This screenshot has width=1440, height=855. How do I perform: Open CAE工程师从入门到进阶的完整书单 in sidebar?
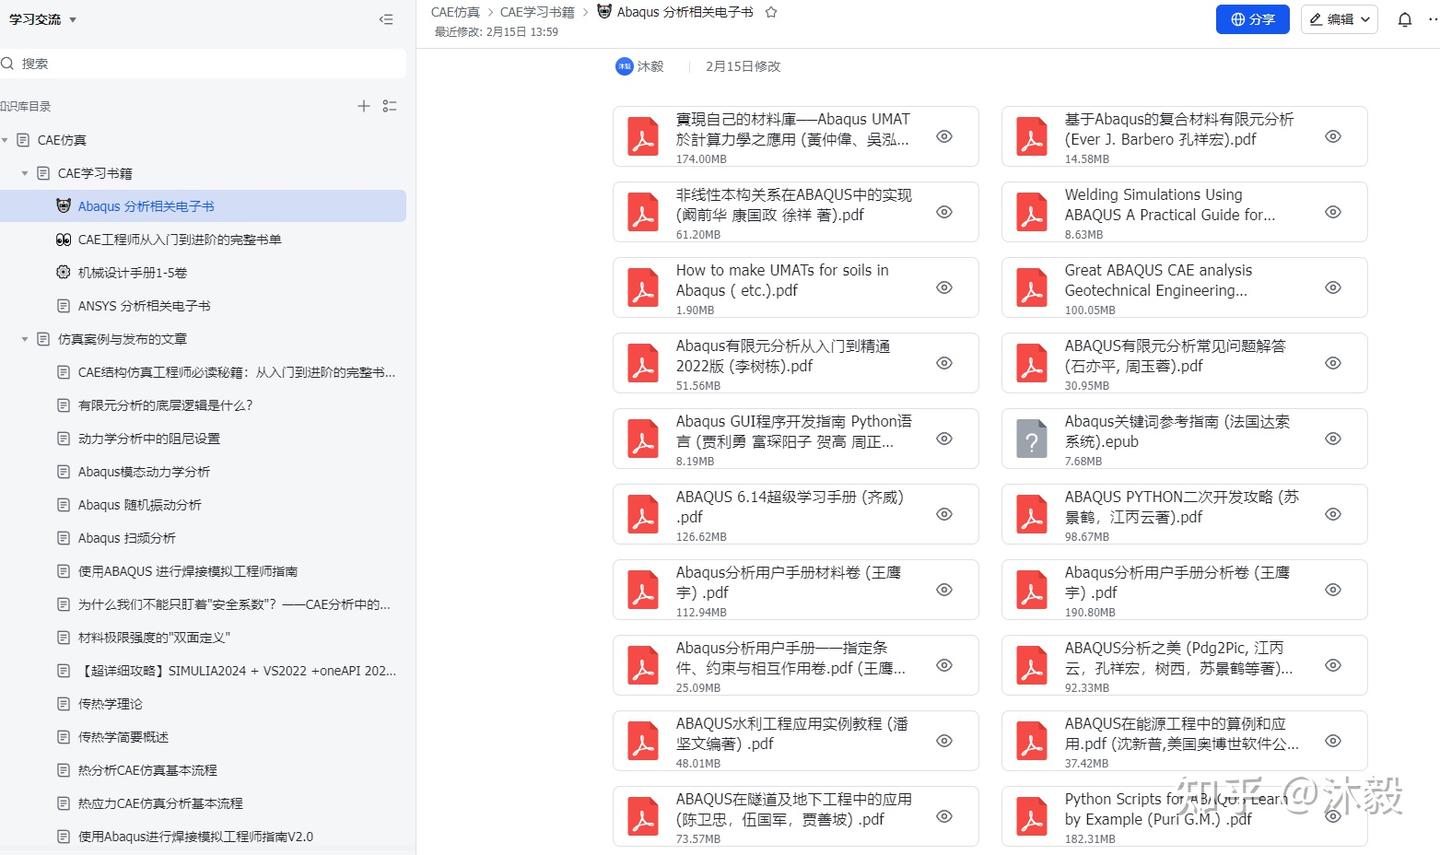click(x=180, y=240)
